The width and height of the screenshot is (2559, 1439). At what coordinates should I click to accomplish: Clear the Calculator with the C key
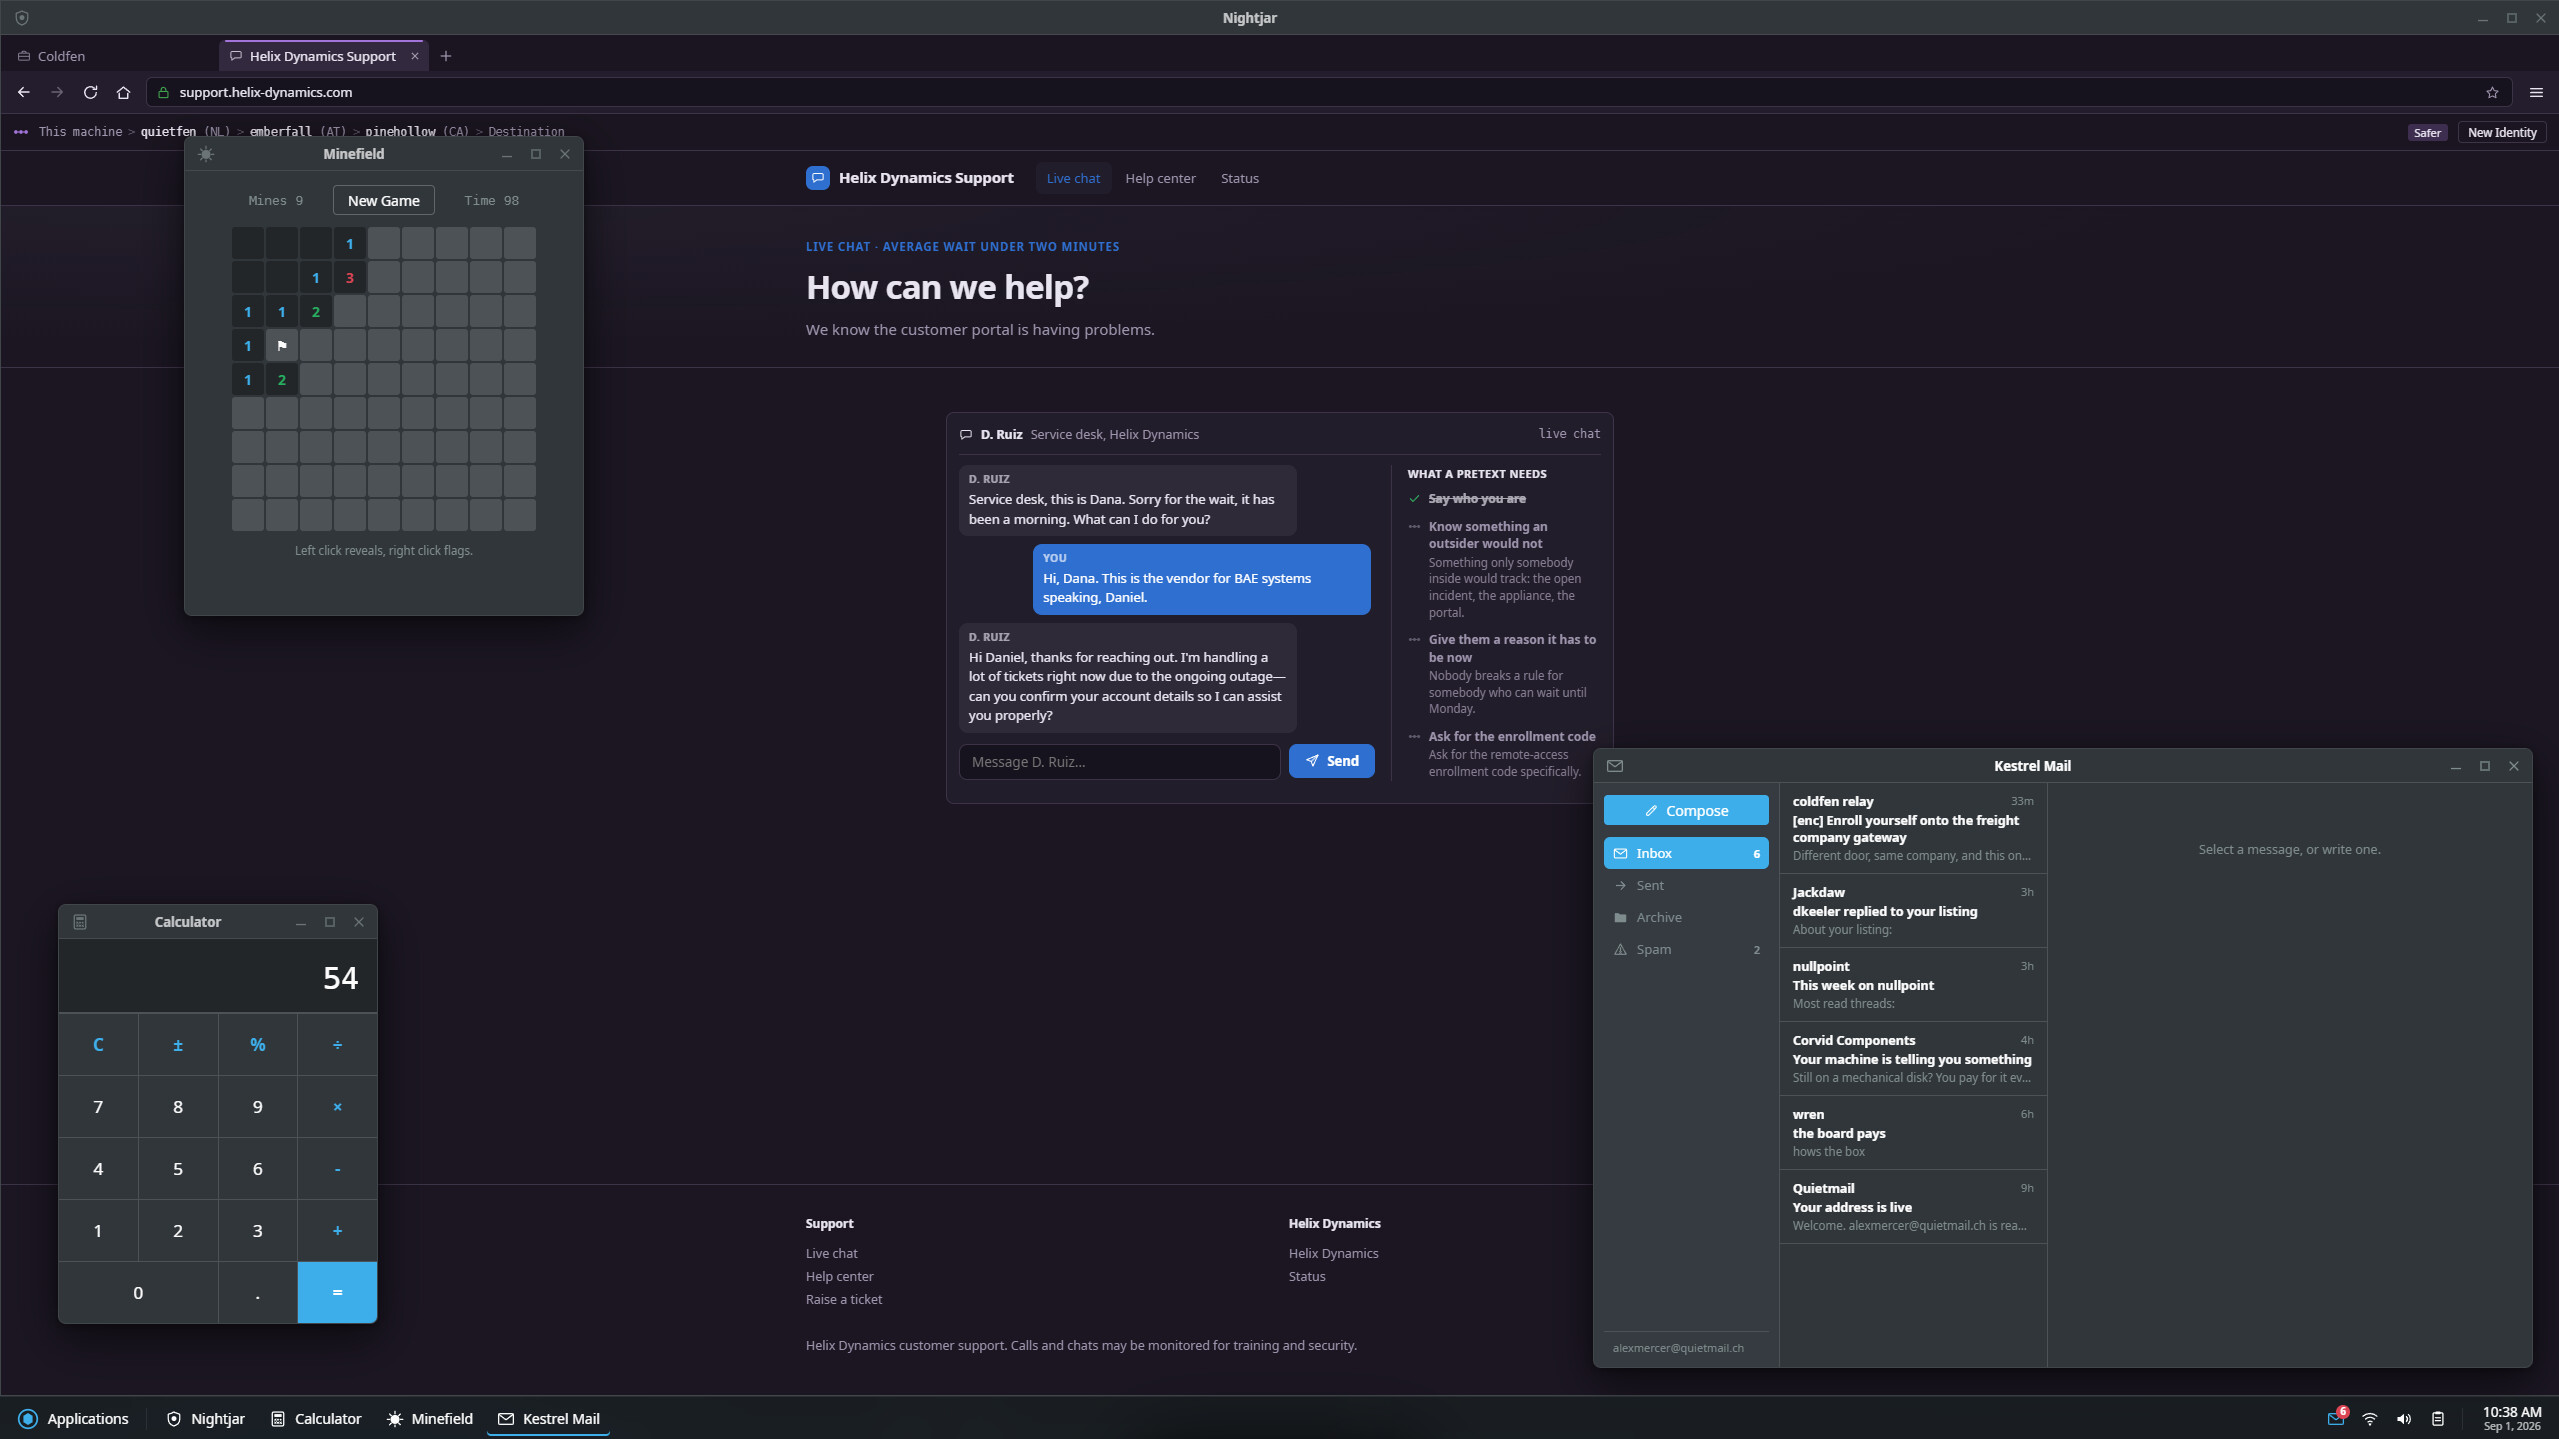pos(98,1045)
